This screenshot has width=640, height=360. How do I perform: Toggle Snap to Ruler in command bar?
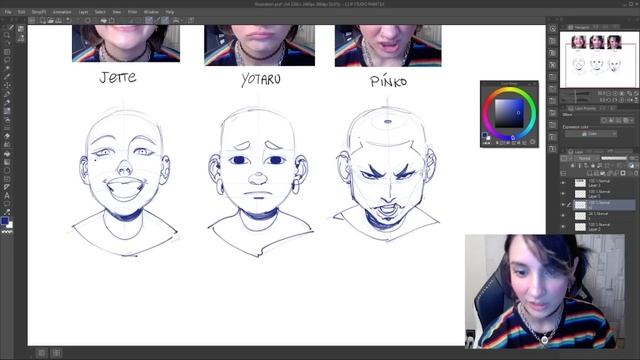[x=149, y=20]
